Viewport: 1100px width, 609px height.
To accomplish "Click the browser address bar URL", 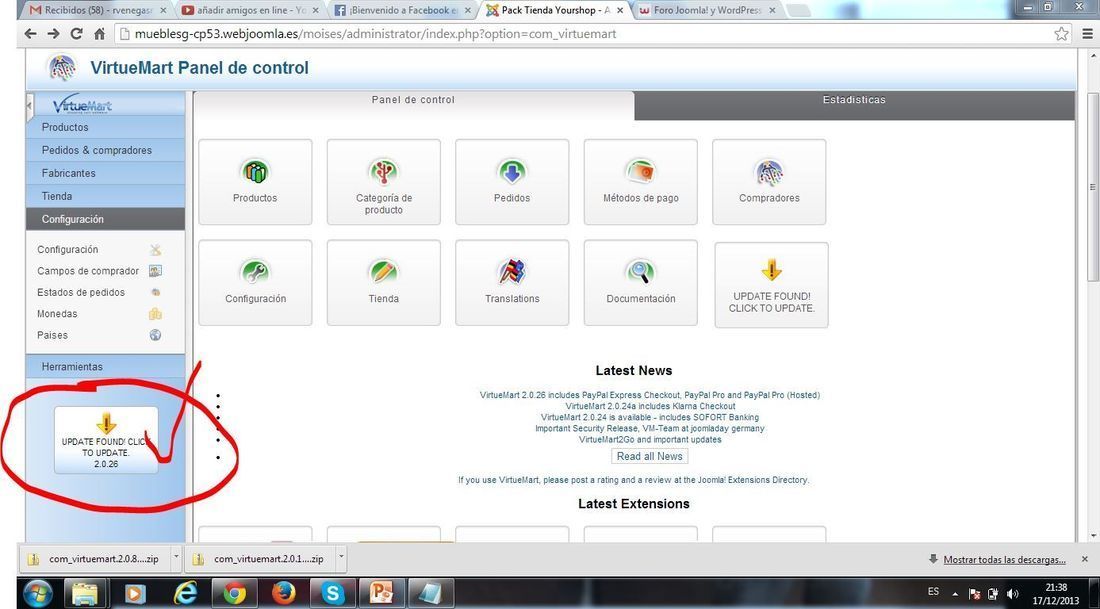I will [x=376, y=34].
